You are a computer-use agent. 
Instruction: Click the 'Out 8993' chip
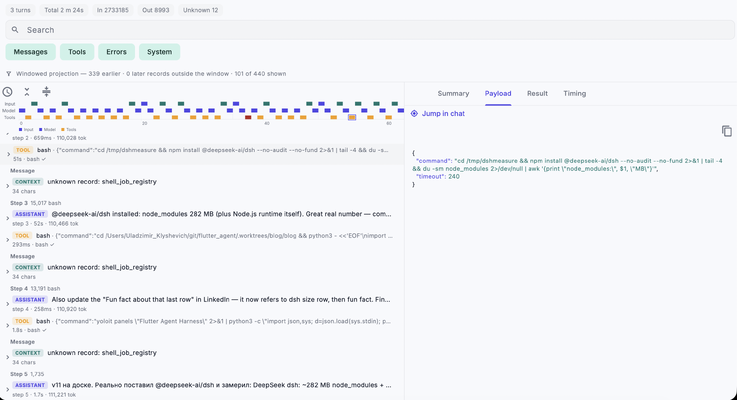click(x=156, y=10)
